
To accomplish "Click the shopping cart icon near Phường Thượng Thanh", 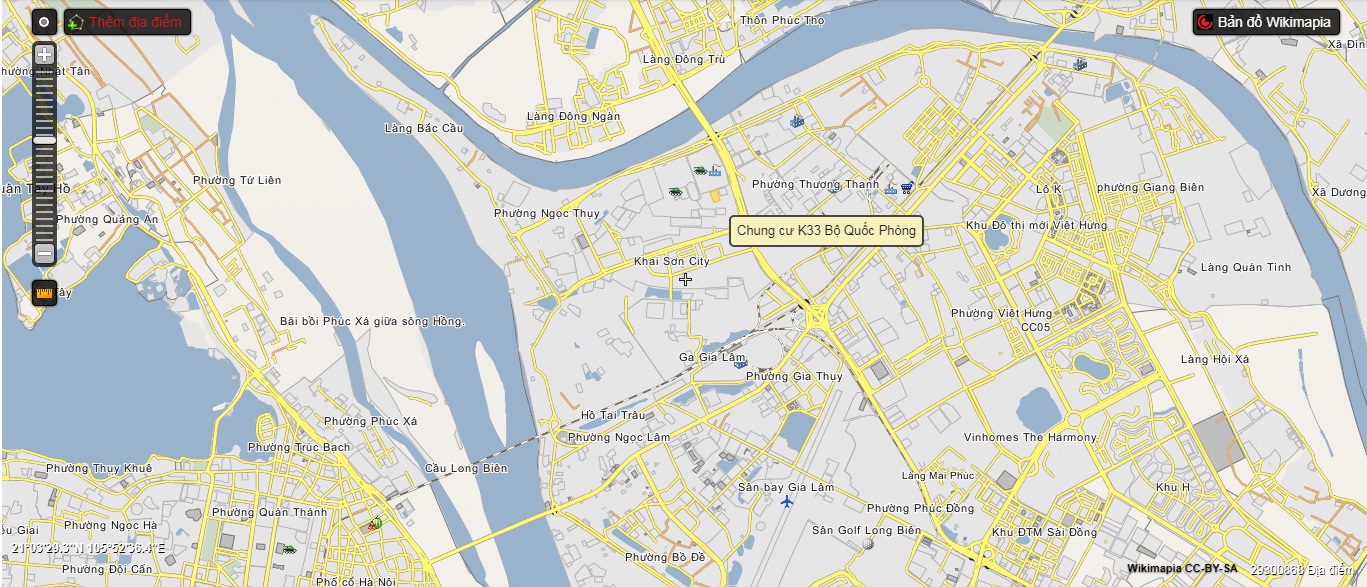I will [906, 187].
